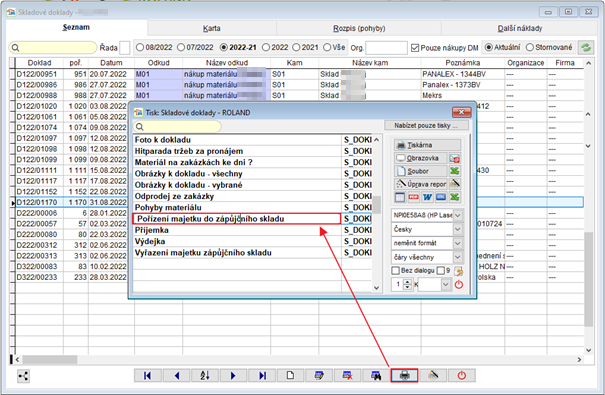Go to next record arrow
605x395 pixels.
tap(233, 375)
